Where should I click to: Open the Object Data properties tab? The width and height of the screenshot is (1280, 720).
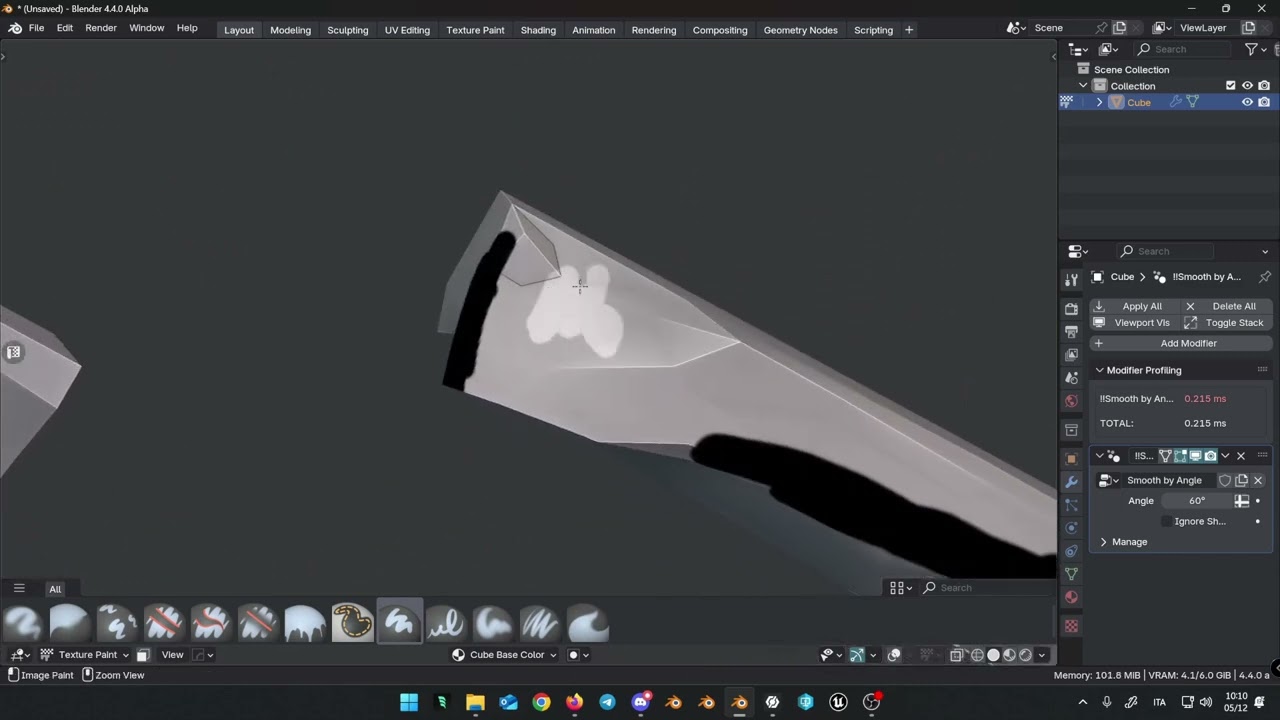(1071, 574)
